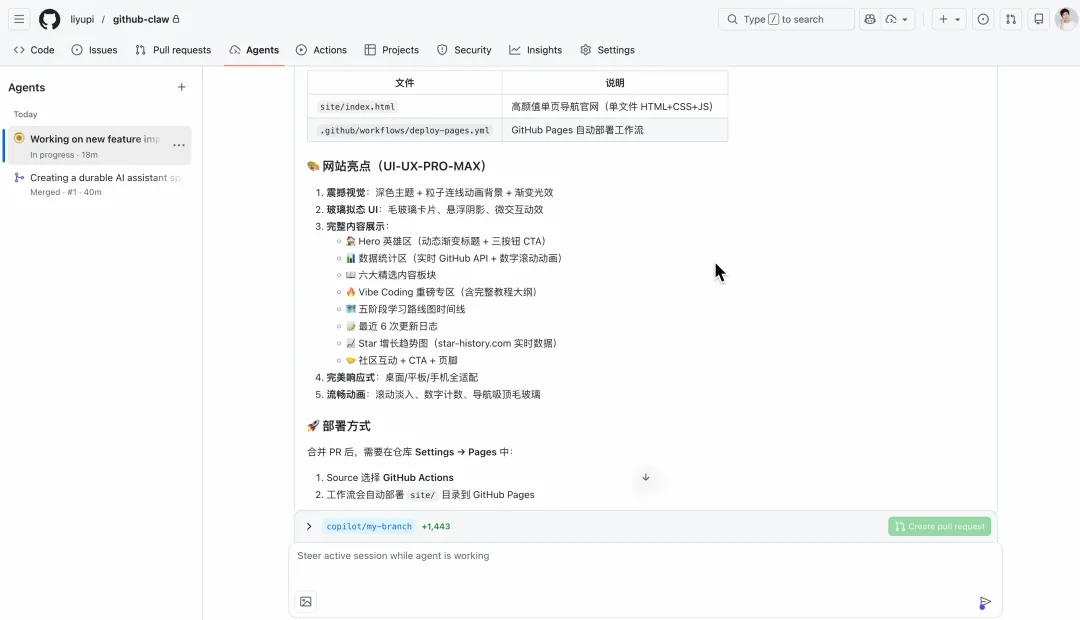This screenshot has height=620, width=1080.
Task: Send a message with the paper plane icon
Action: pos(983,603)
